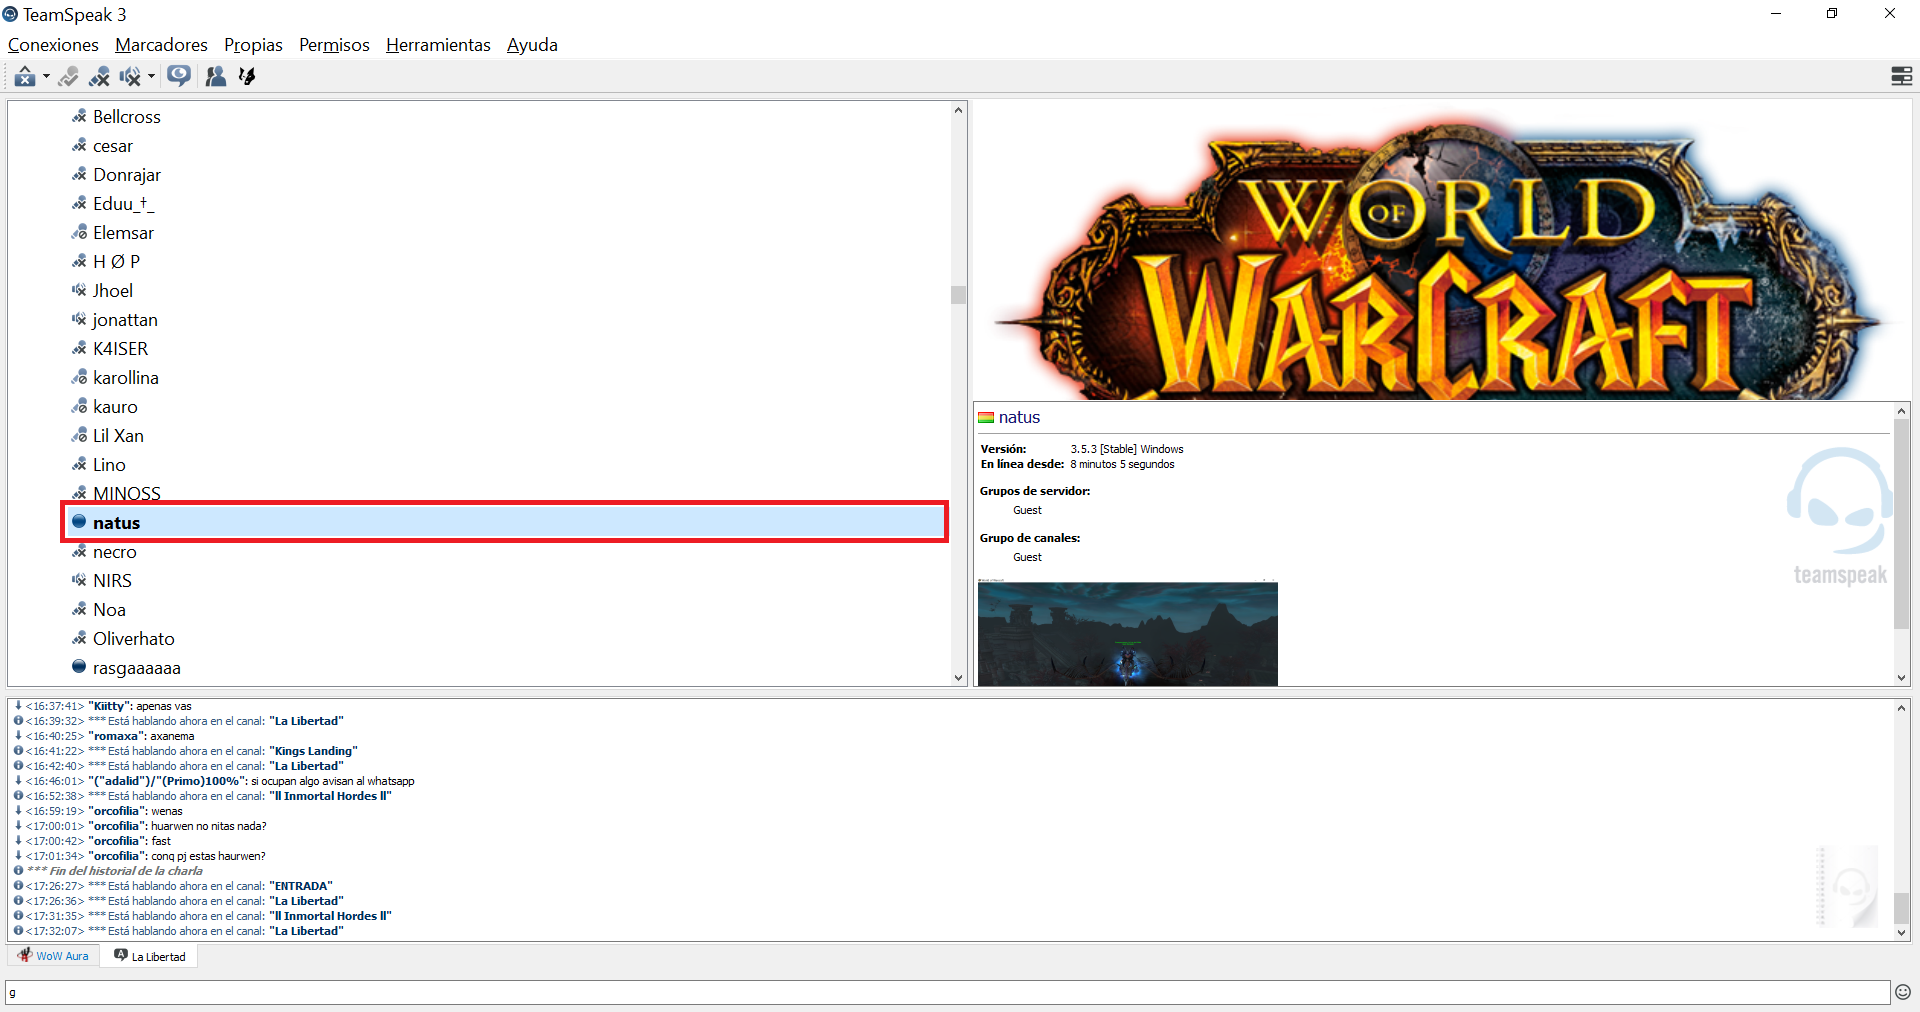
Task: Open the Contacts manager icon
Action: pos(215,77)
